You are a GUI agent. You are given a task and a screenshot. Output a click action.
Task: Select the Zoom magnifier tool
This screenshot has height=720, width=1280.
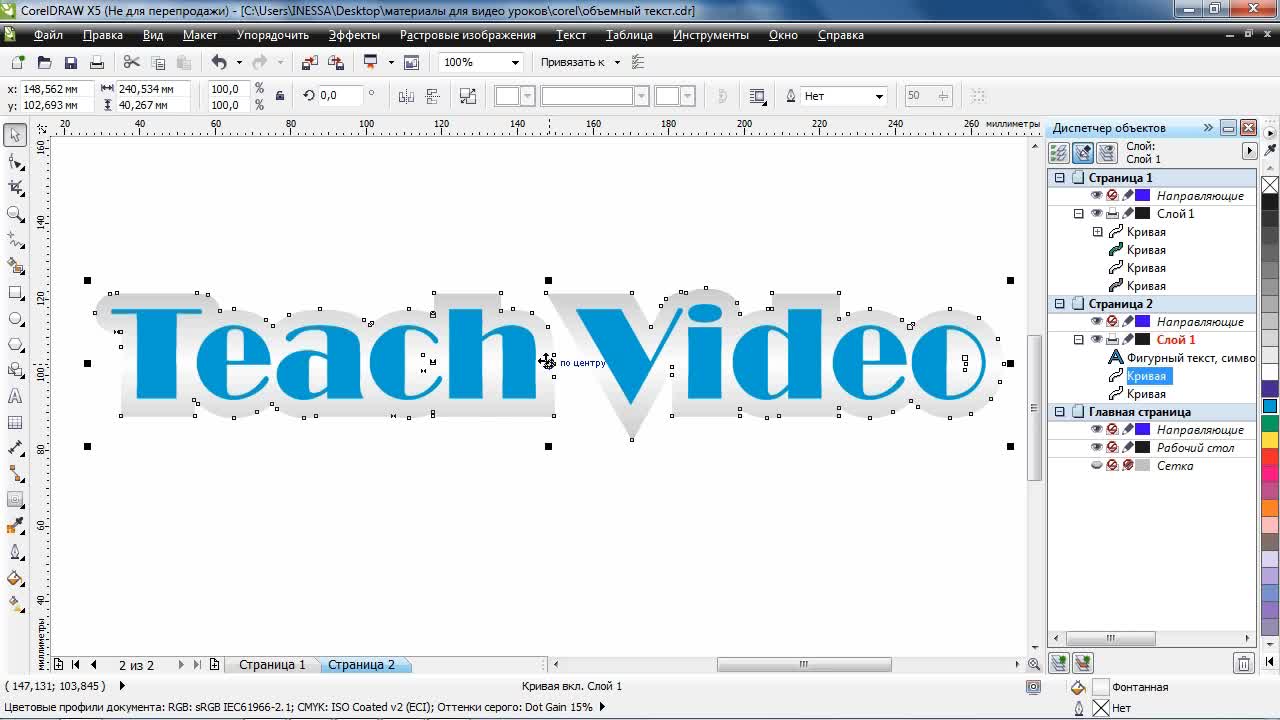[x=15, y=213]
